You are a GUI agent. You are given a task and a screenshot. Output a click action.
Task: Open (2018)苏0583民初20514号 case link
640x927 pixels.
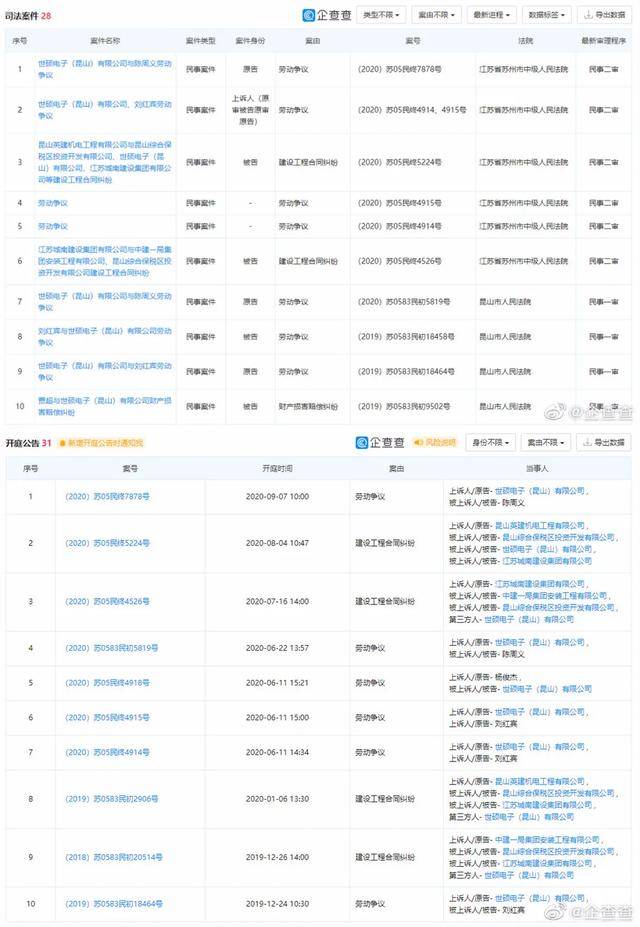pyautogui.click(x=113, y=857)
